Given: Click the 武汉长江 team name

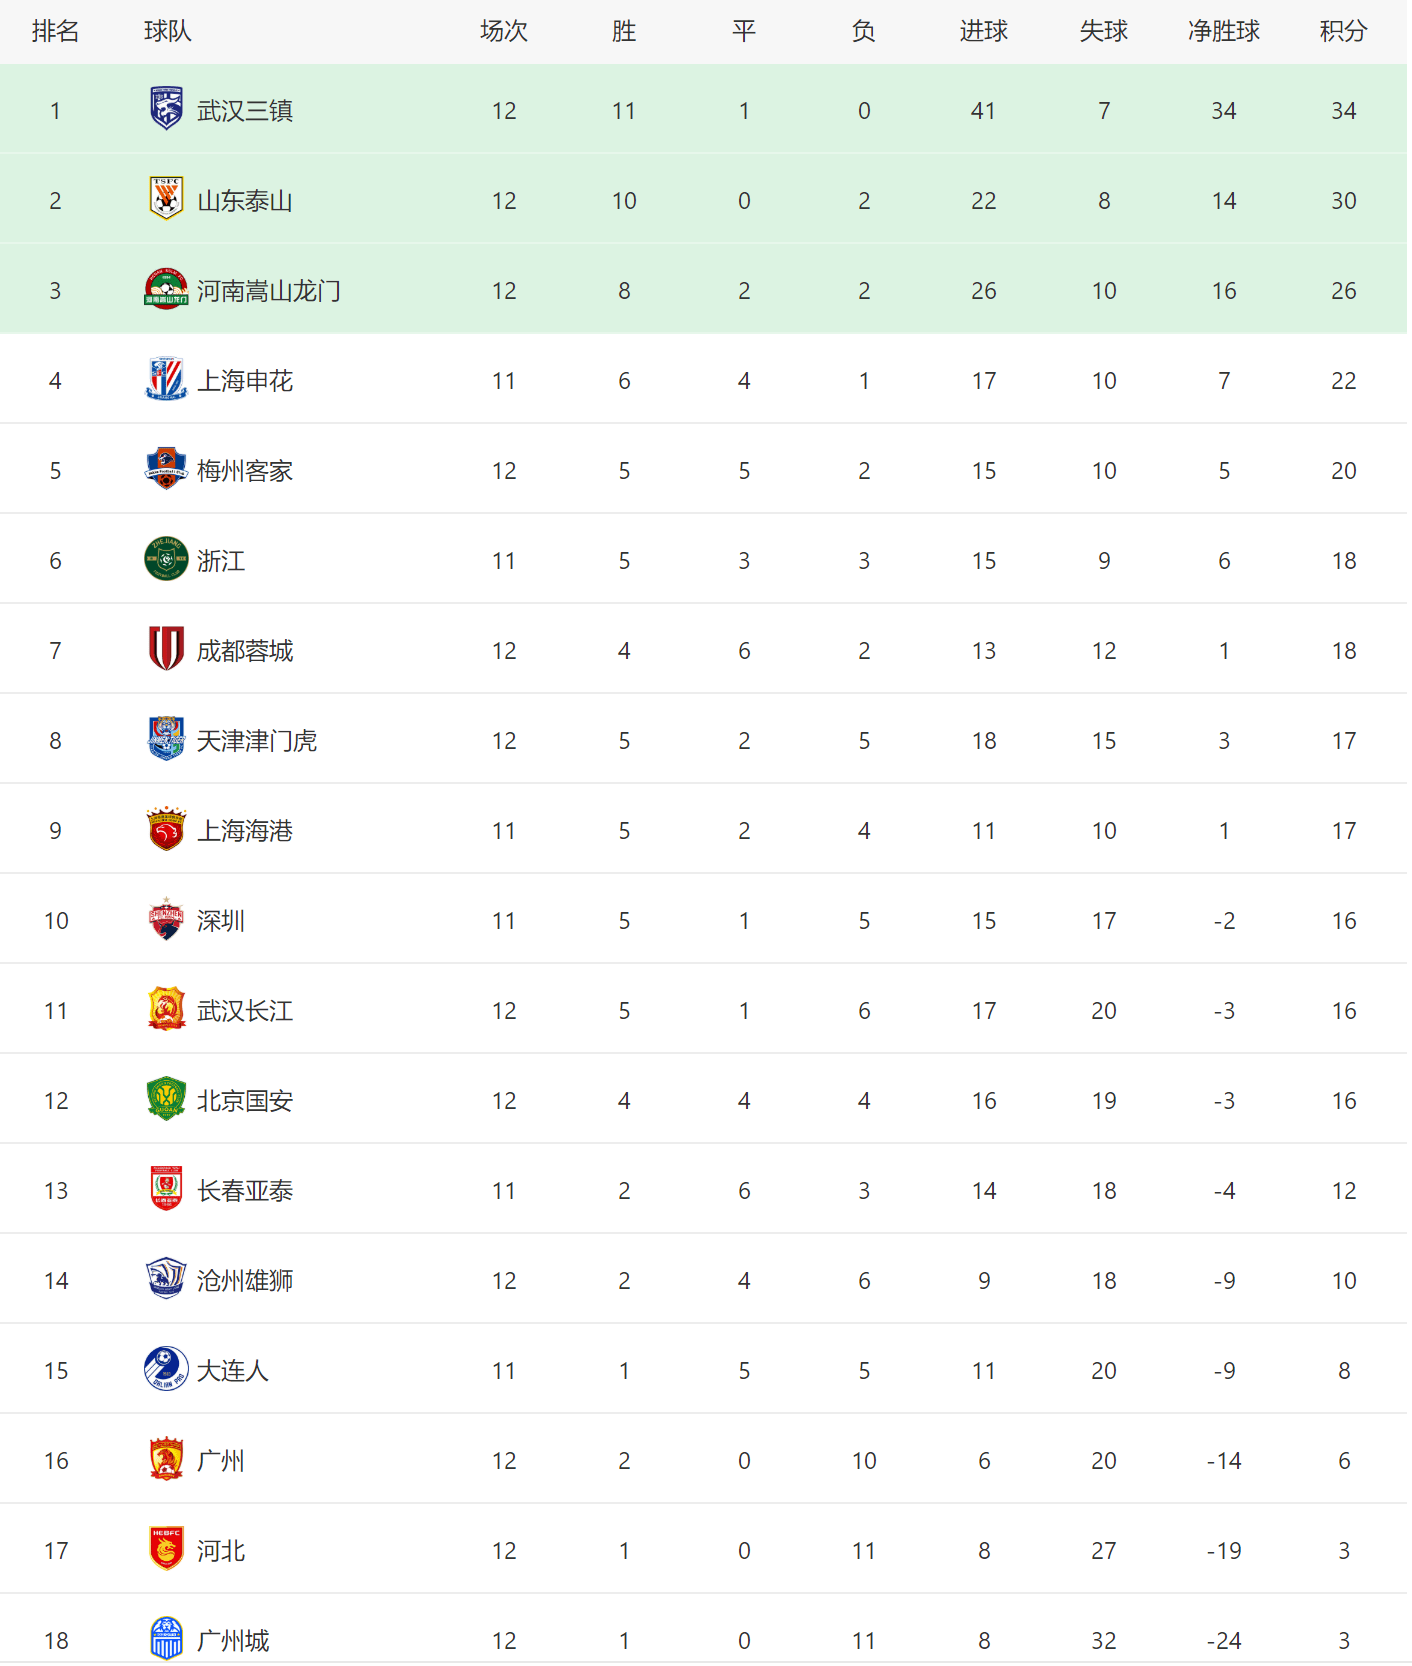Looking at the screenshot, I should (245, 1011).
